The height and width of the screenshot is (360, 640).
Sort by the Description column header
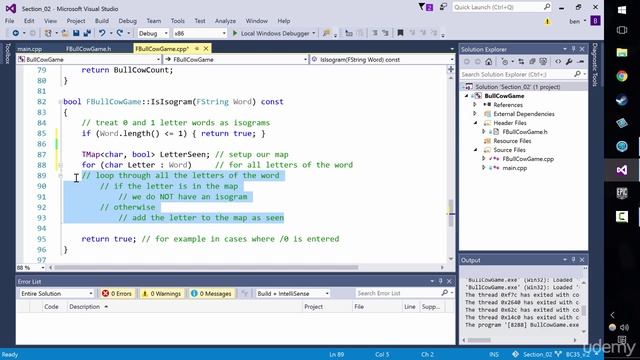pos(84,307)
